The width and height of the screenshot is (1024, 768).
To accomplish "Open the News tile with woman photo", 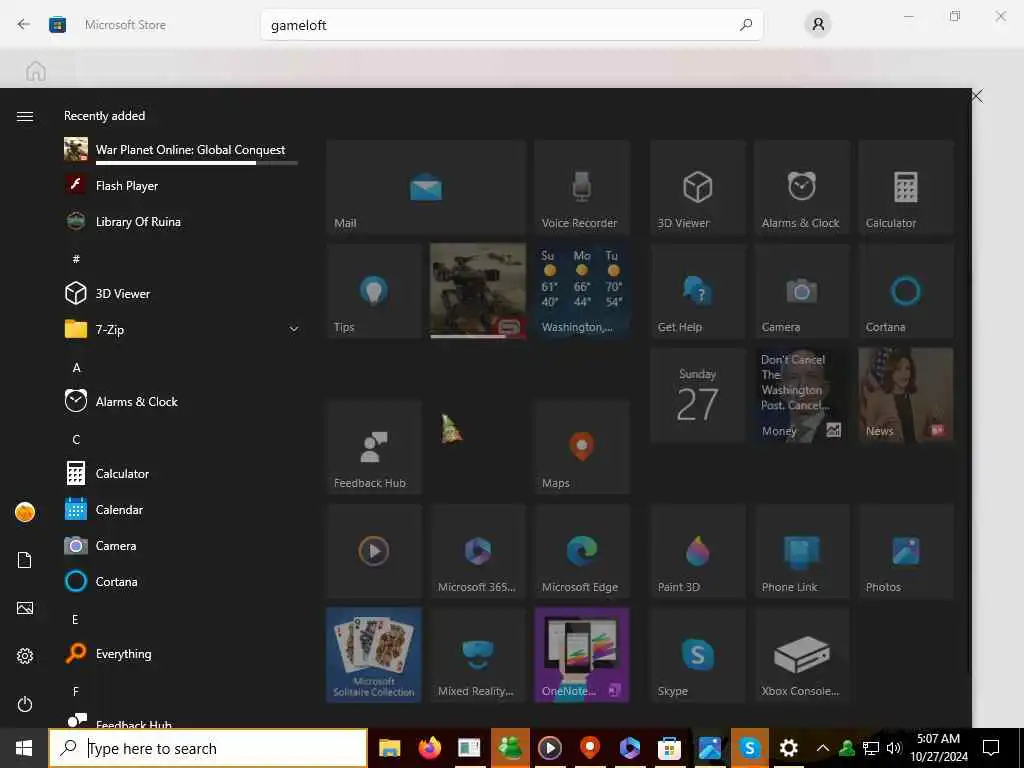I will 906,395.
